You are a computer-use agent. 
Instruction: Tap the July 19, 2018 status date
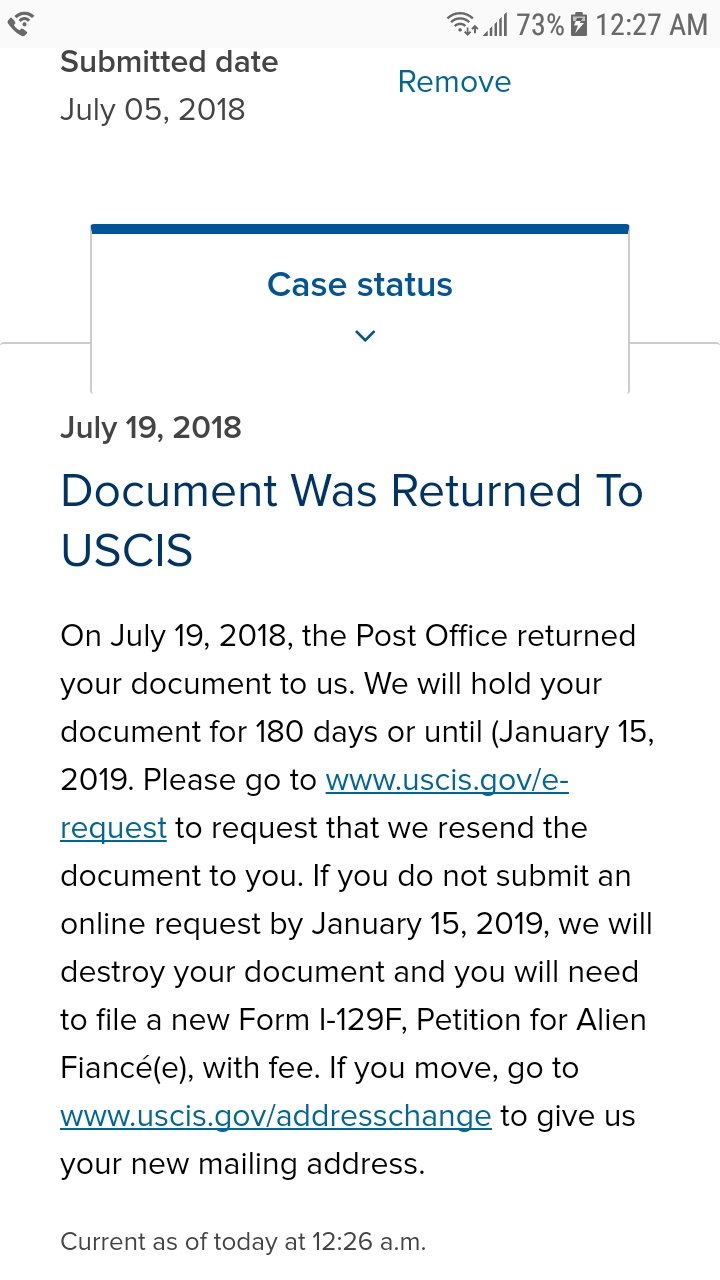(151, 428)
